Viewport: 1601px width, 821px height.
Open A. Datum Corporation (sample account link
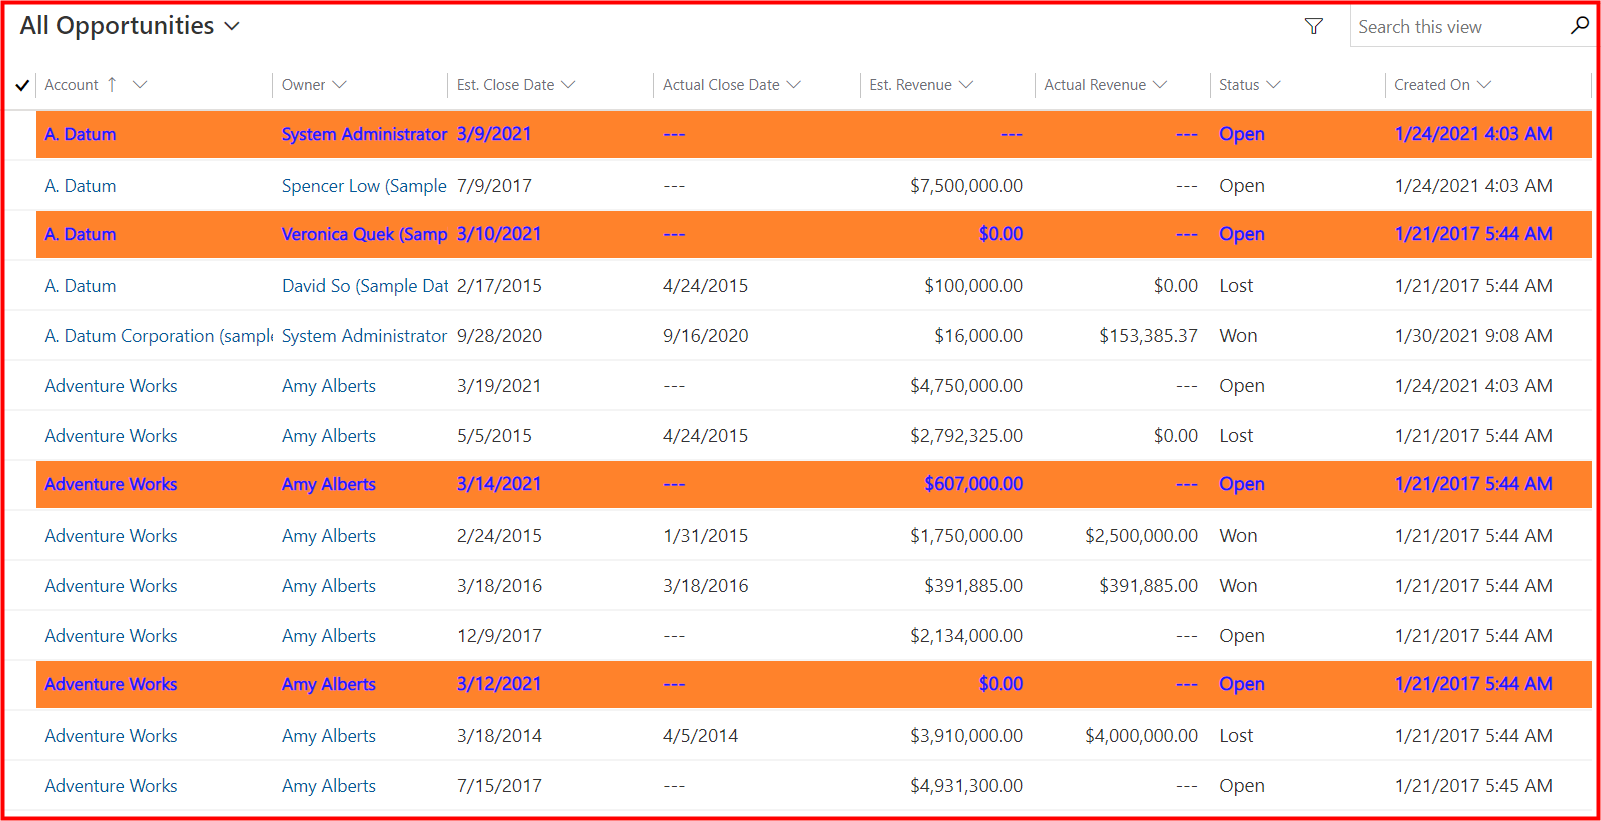point(159,336)
